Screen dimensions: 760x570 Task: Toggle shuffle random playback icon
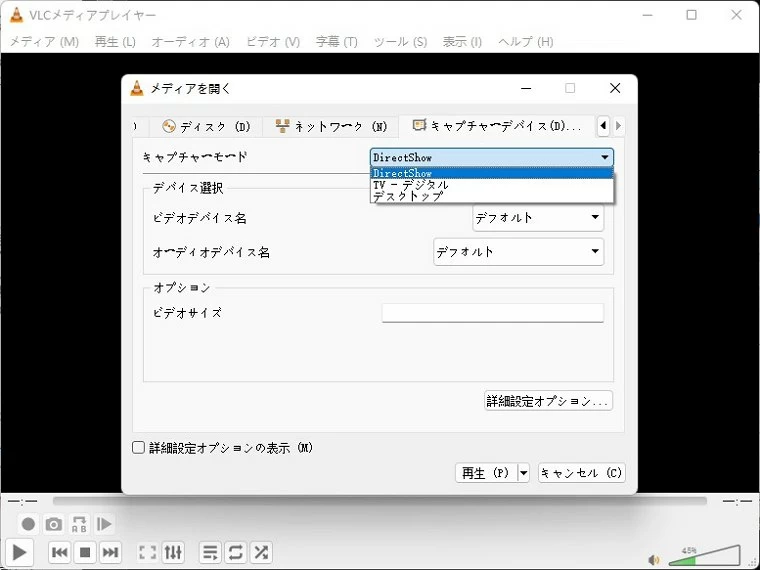pos(261,552)
